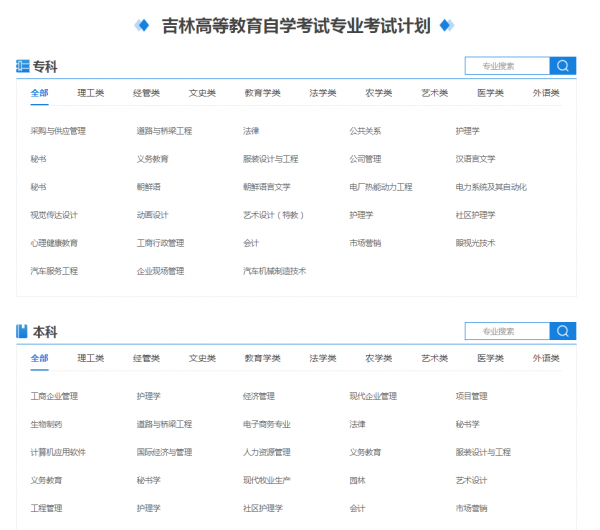
Task: Select the 文史类 tab under 专科
Action: [x=202, y=93]
